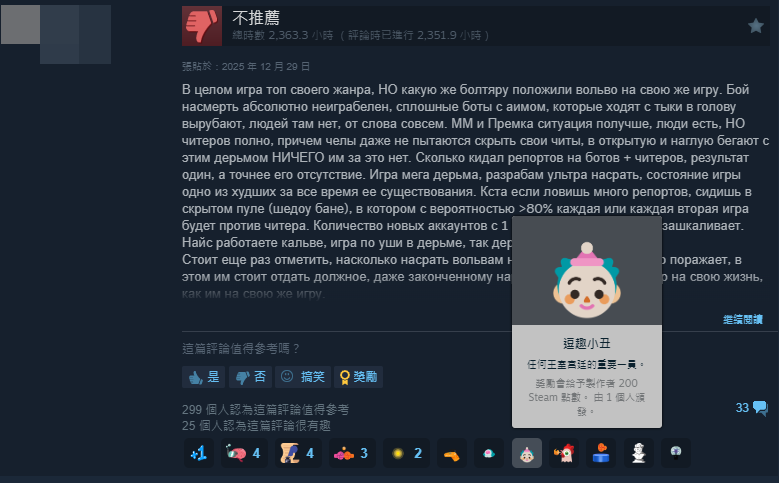
Task: Click the red rooster award badge
Action: point(564,453)
